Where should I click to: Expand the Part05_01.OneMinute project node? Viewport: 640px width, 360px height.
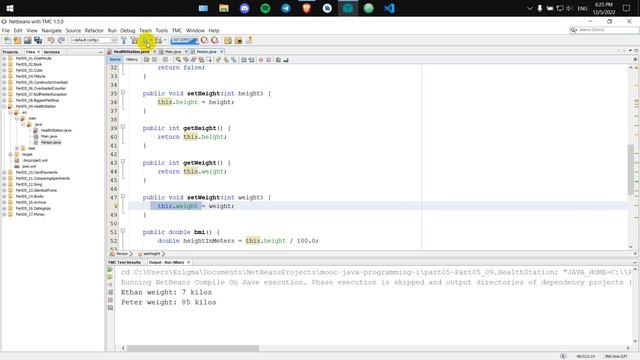pos(4,58)
